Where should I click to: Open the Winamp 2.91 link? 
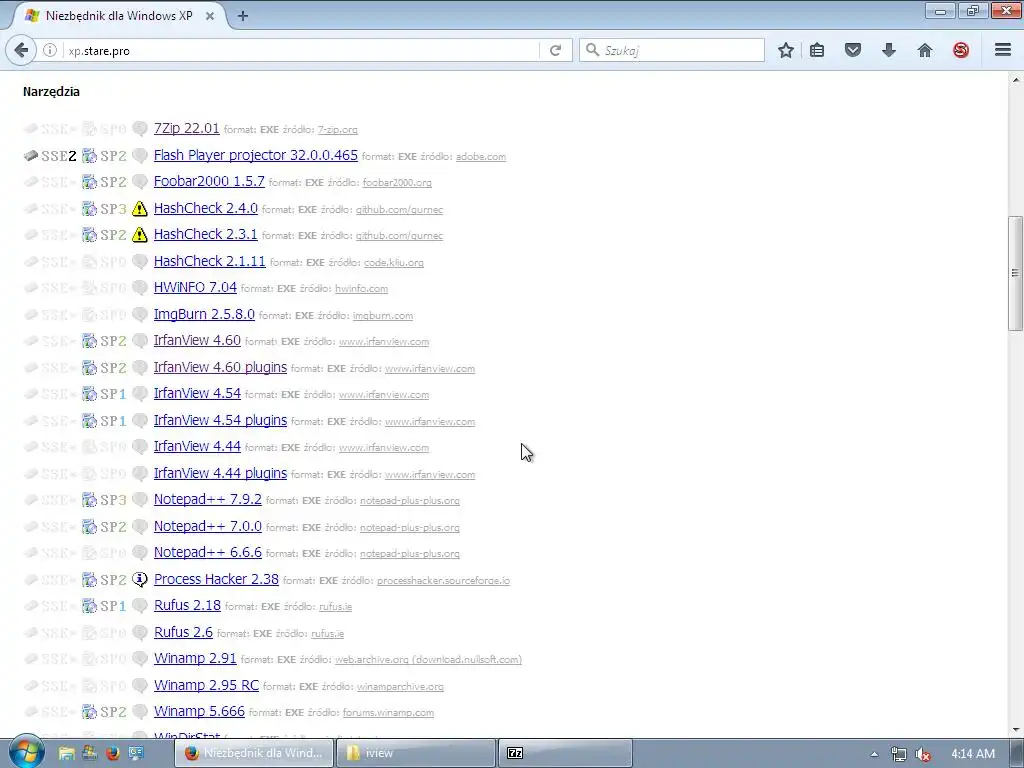click(x=195, y=658)
